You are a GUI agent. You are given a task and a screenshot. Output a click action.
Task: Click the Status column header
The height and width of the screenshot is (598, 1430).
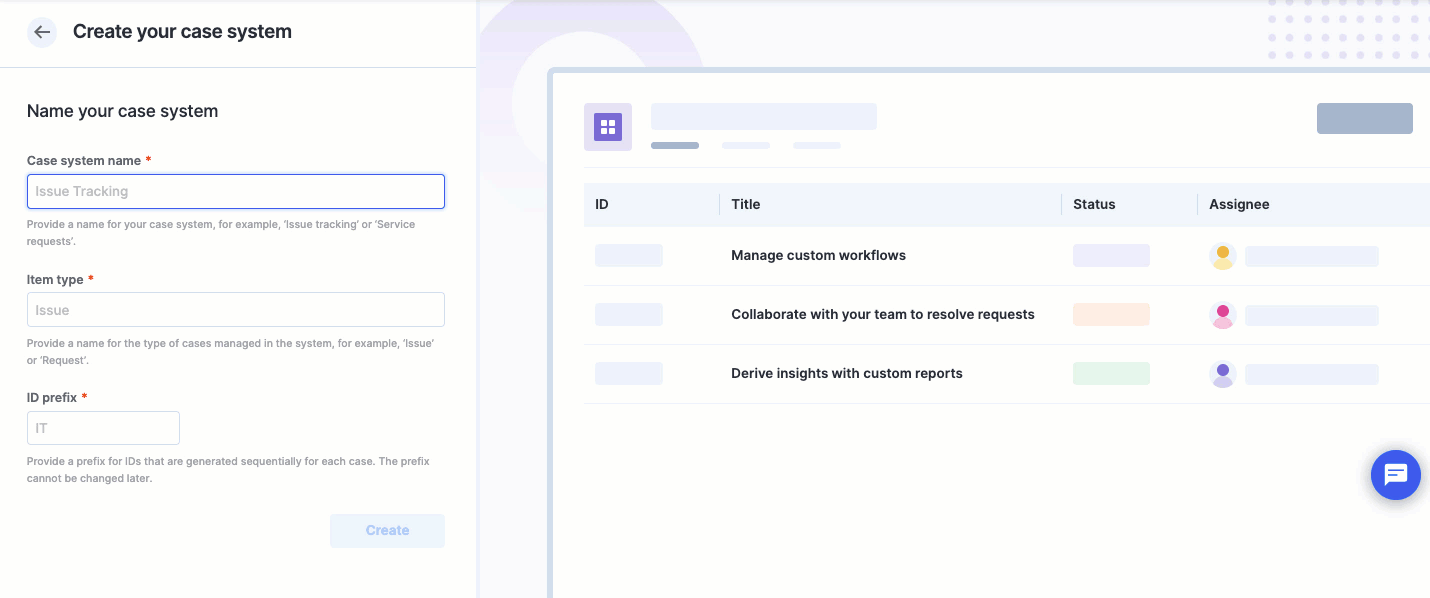[x=1094, y=204]
